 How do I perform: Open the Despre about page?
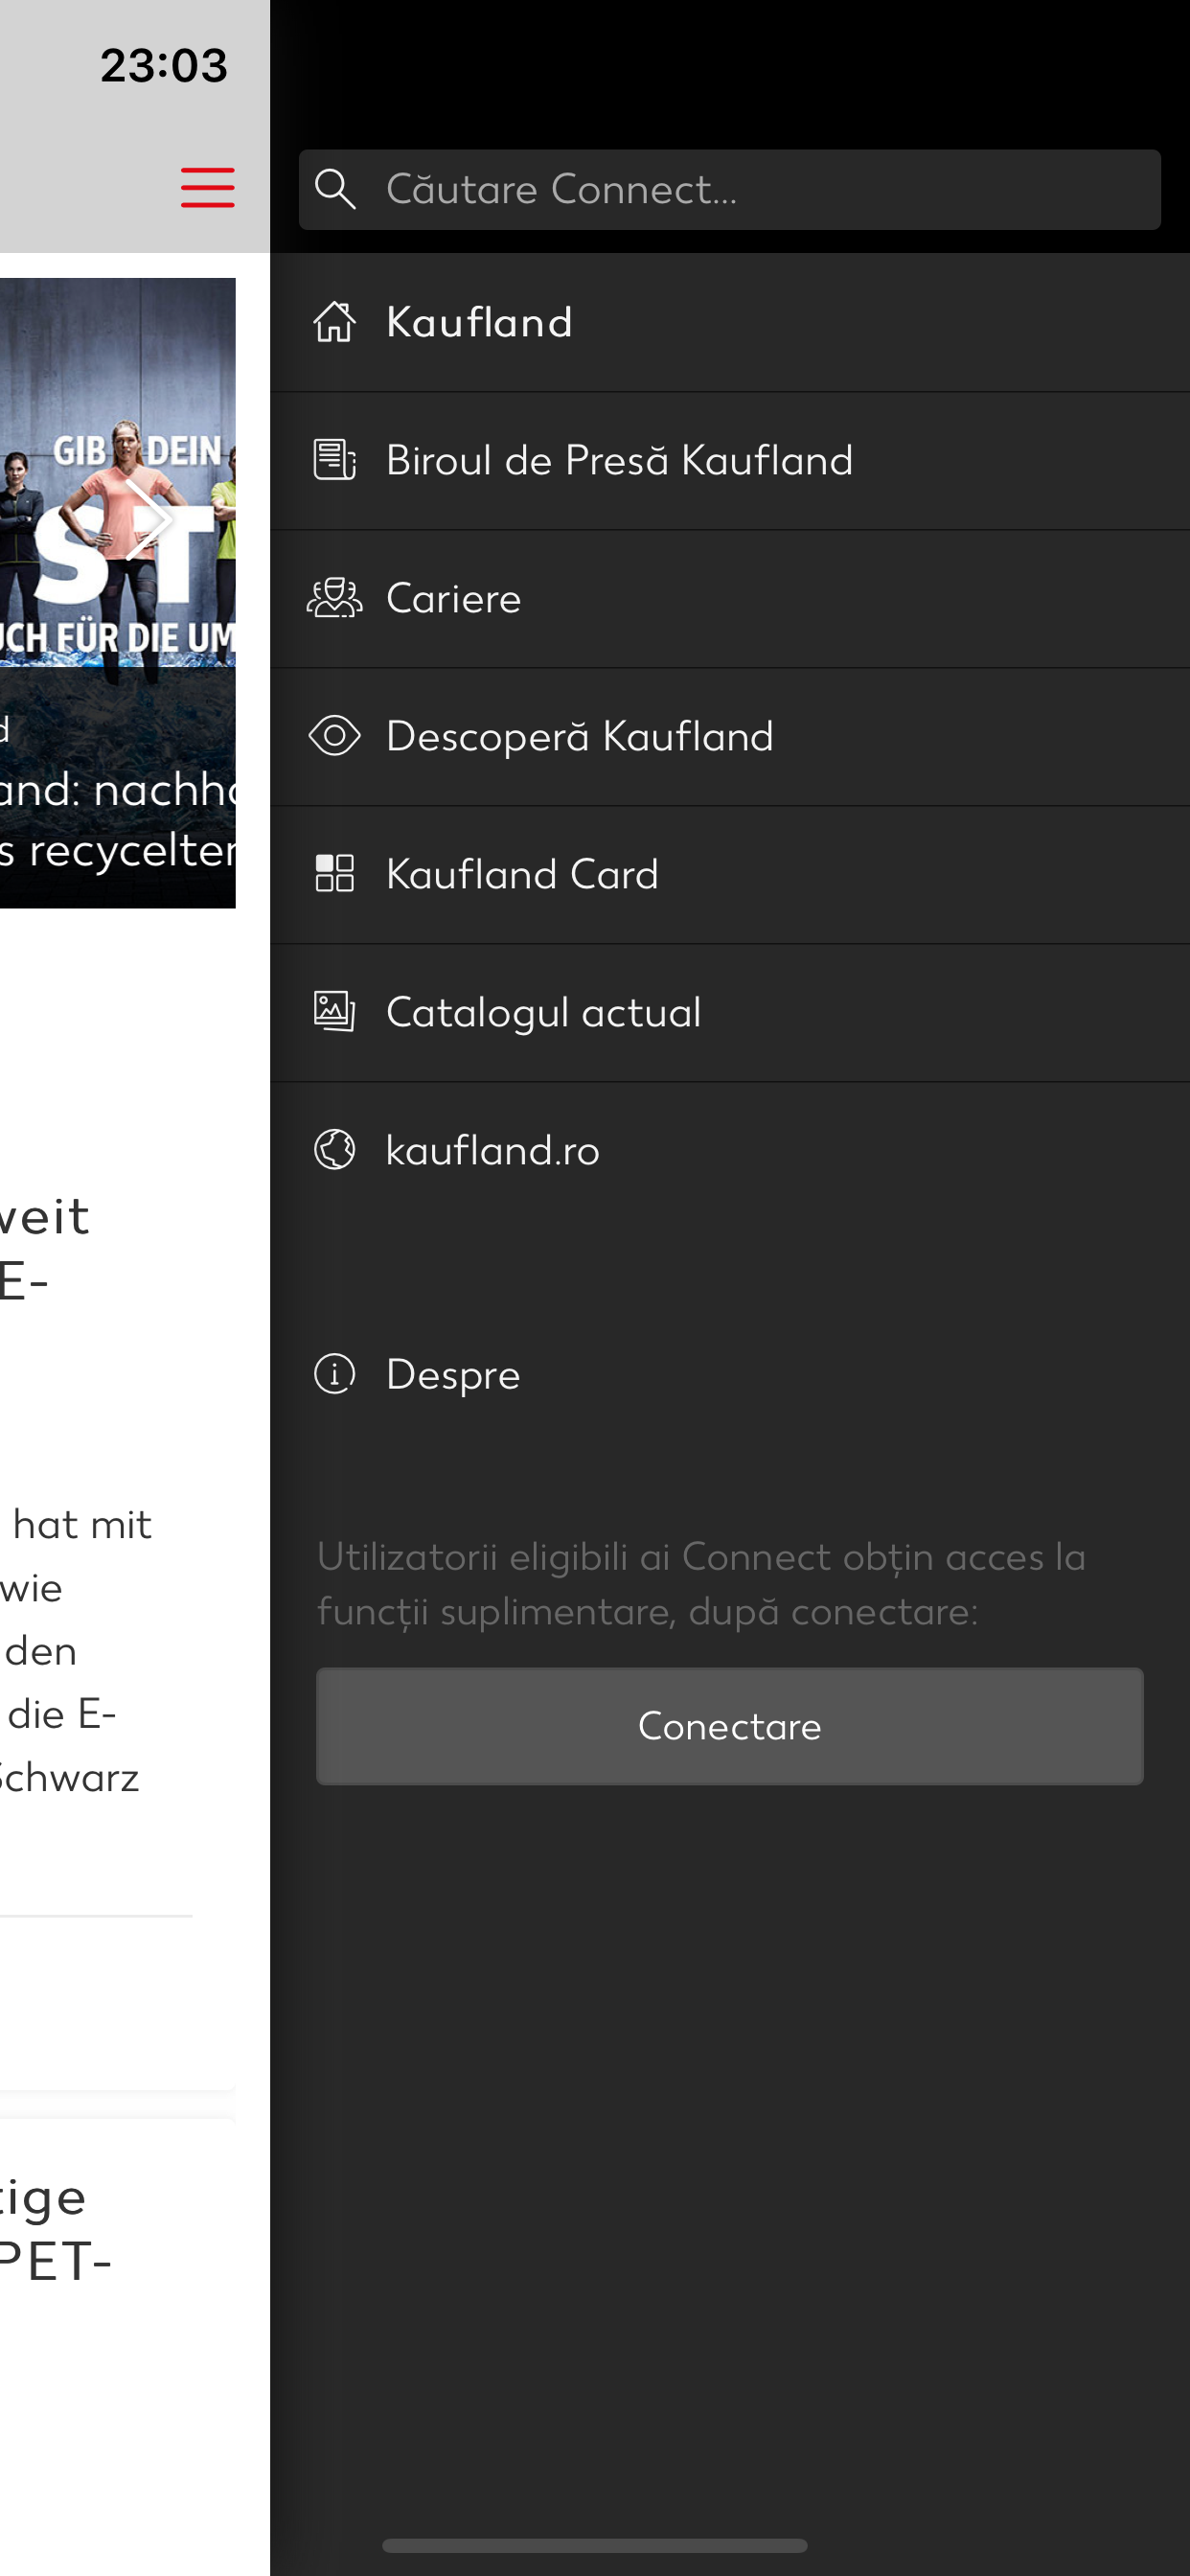pos(729,1374)
